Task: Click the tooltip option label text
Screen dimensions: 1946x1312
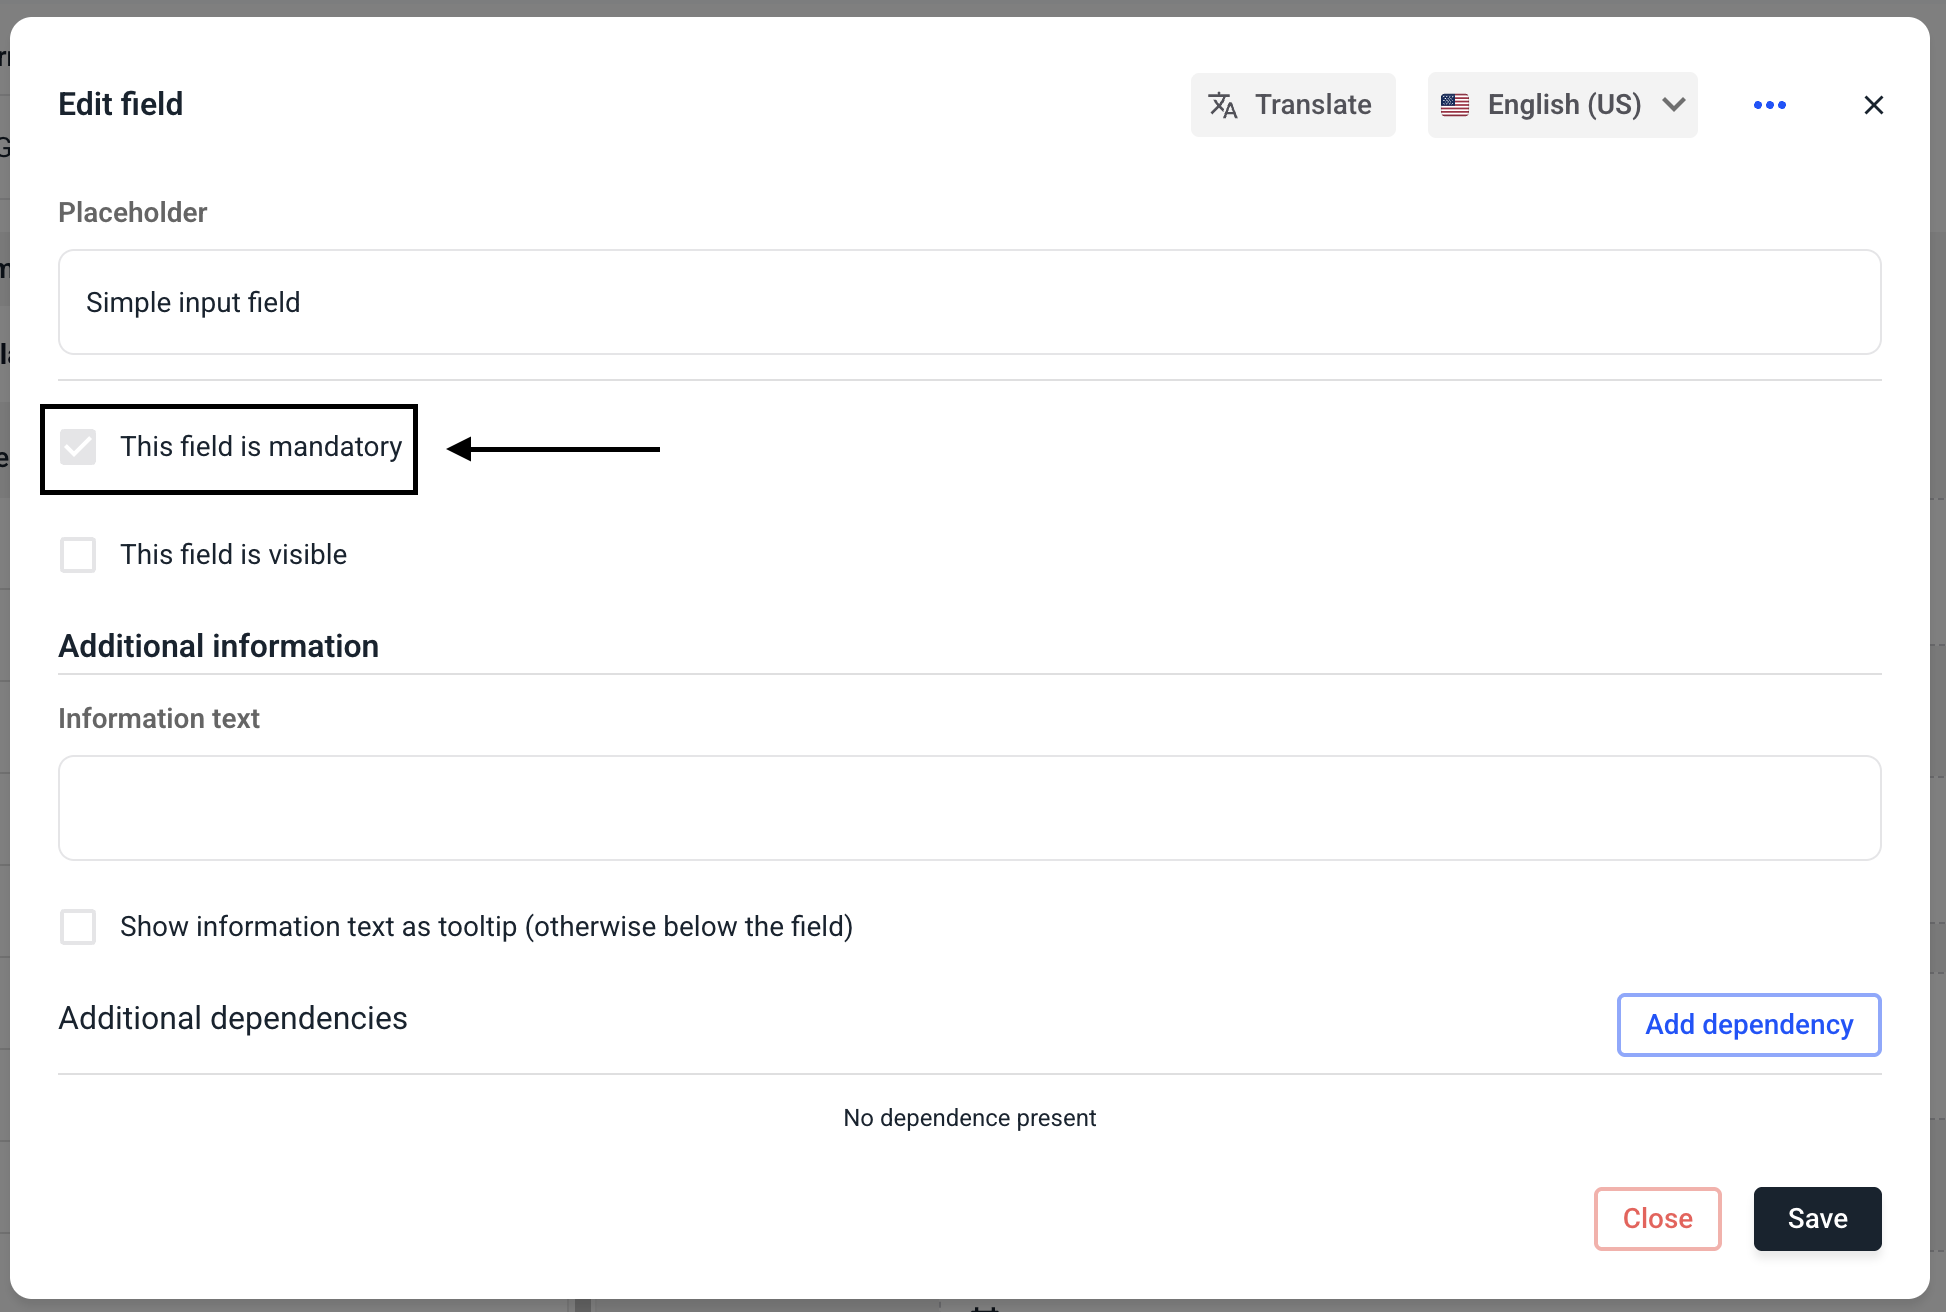Action: pos(486,927)
